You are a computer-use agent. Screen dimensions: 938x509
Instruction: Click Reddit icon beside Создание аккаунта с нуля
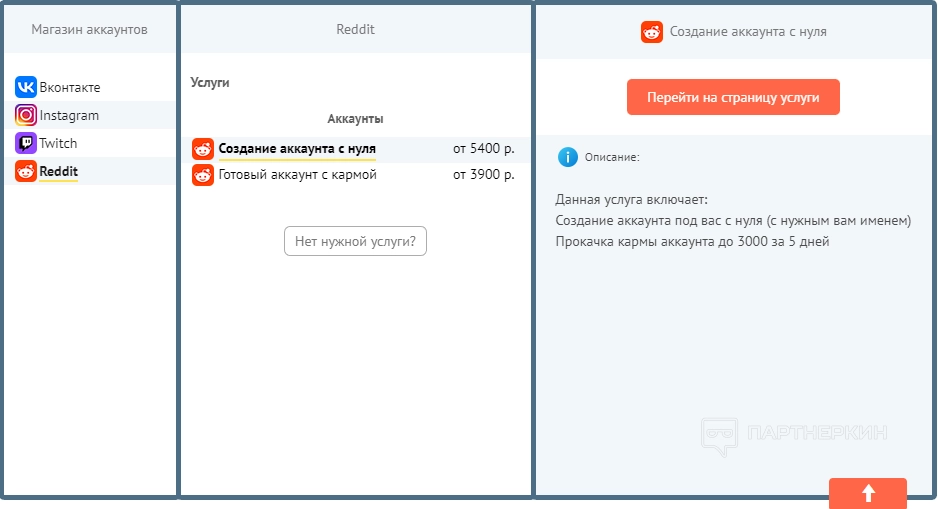203,149
